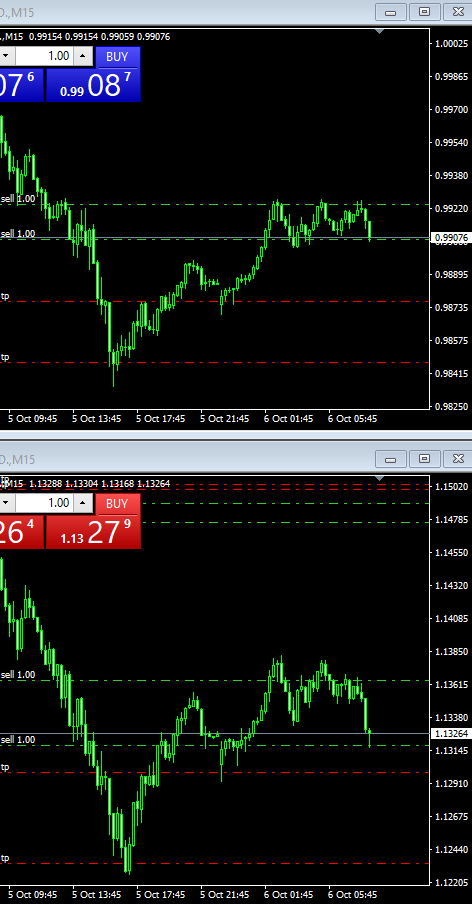Click the 0.99 08 7 ask price panel
Screen dimensions: 472x904
click(93, 85)
